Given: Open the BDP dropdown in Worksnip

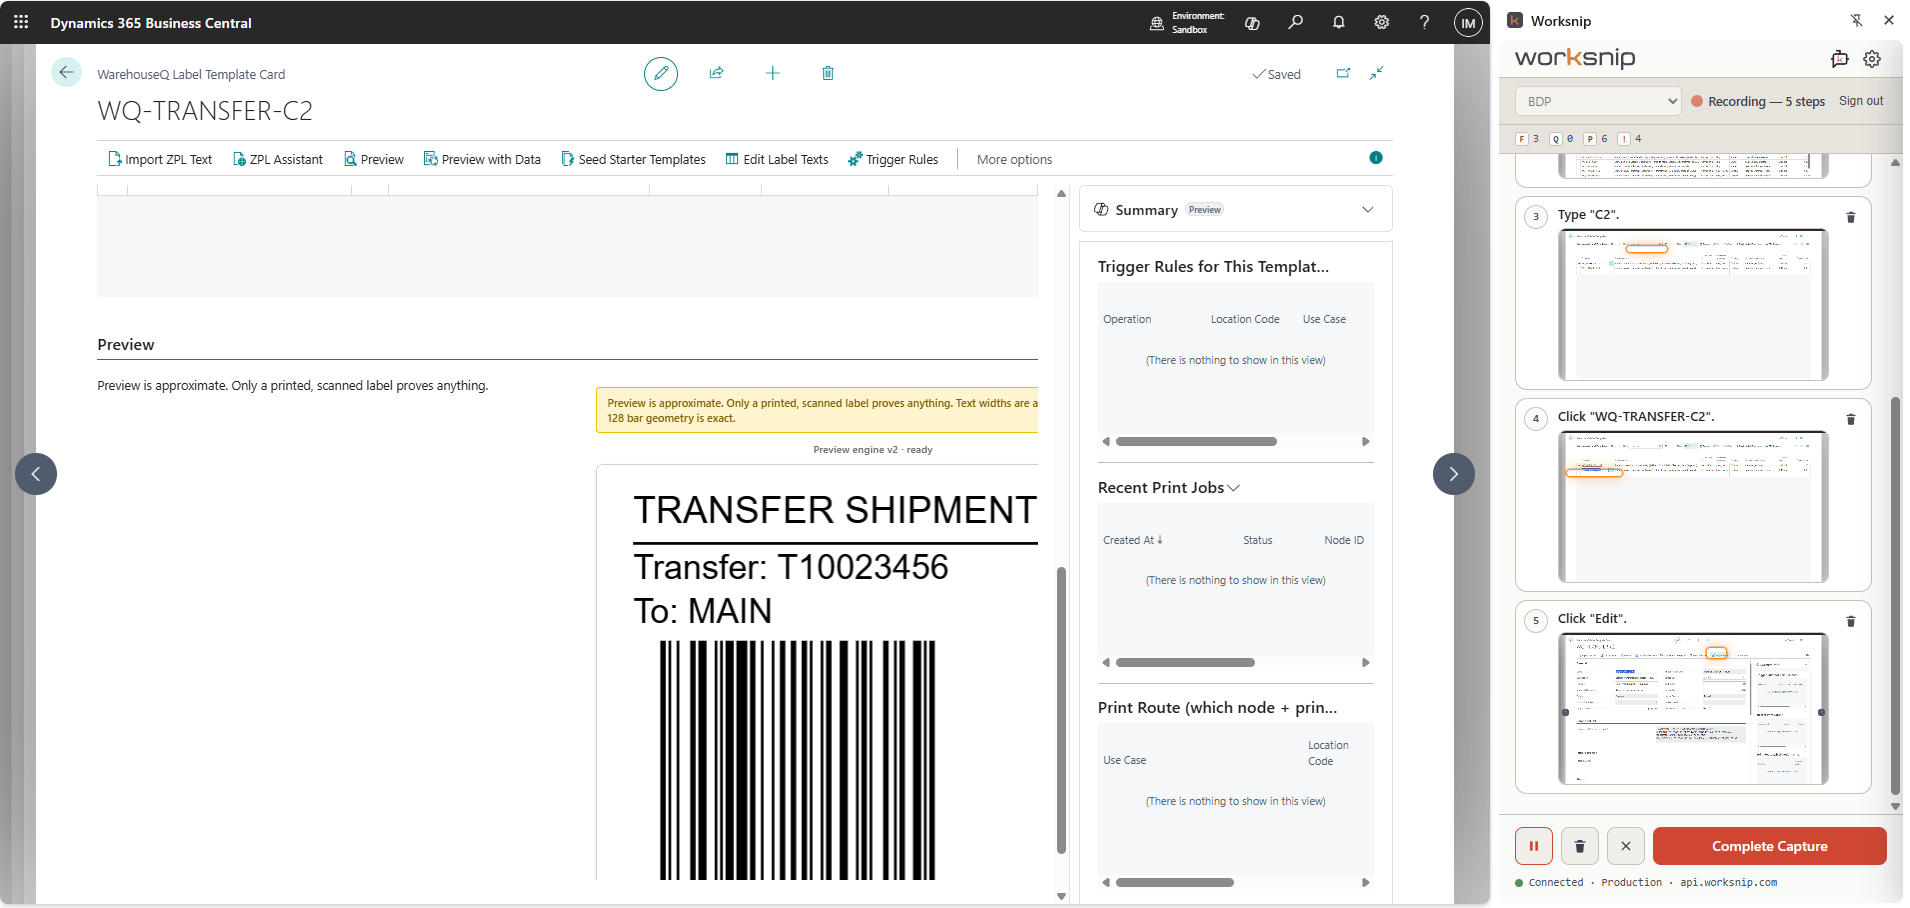Looking at the screenshot, I should 1599,101.
